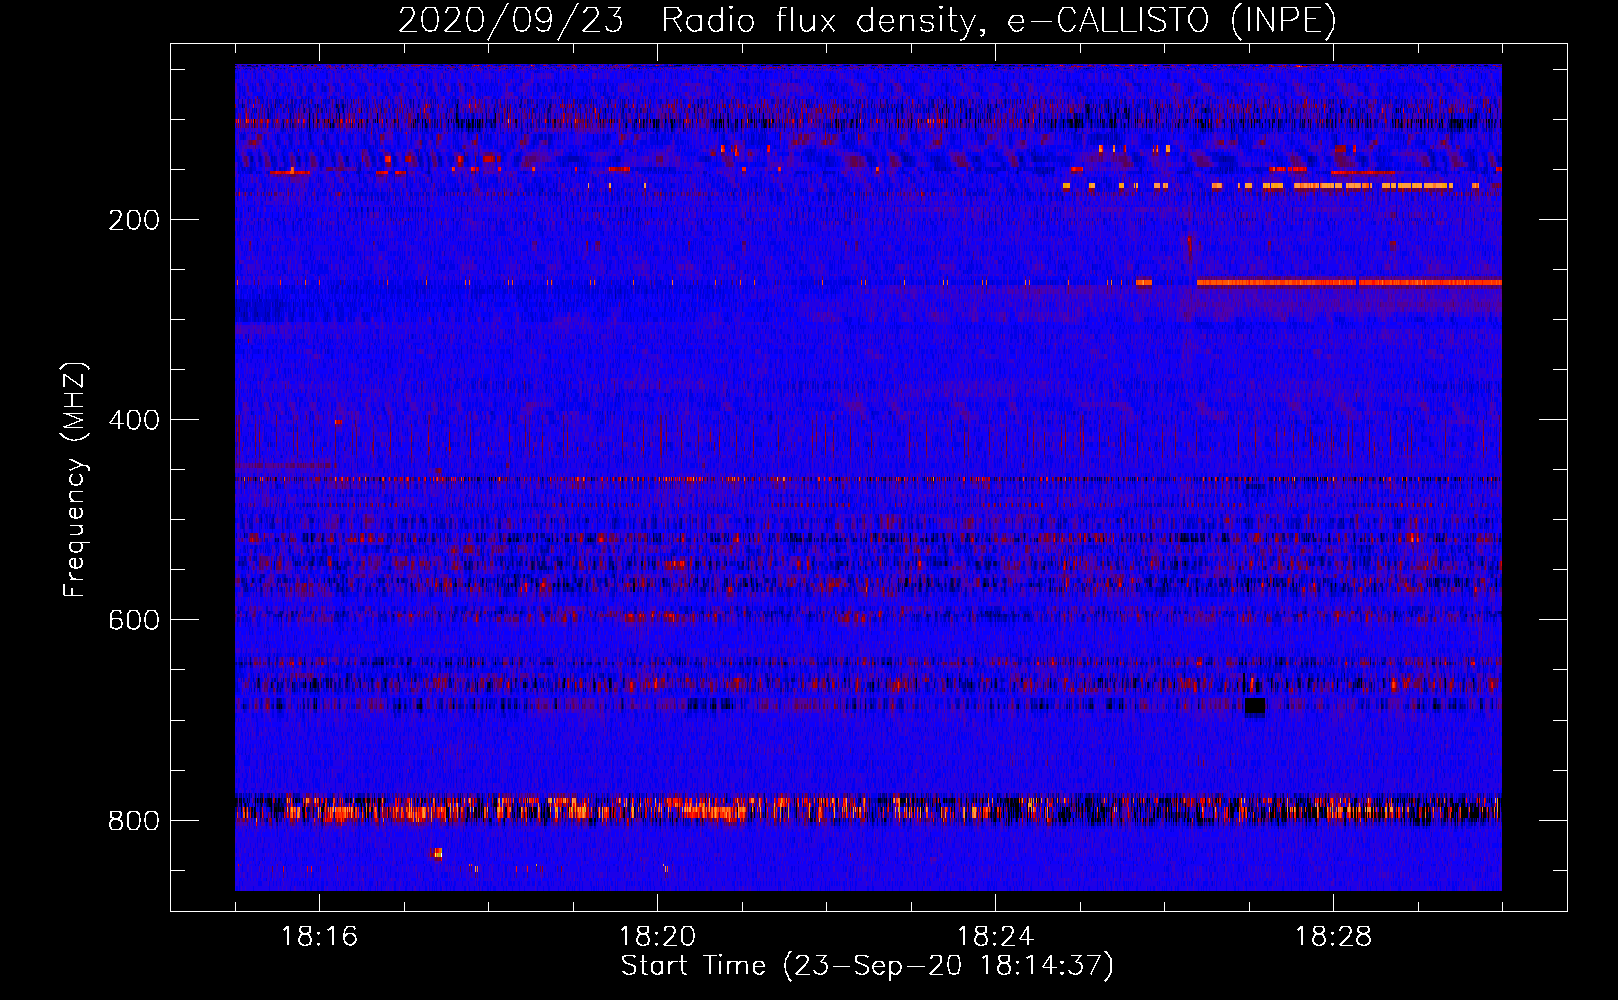The height and width of the screenshot is (1000, 1618).
Task: Click the 18:20 time tick label
Action: [x=658, y=937]
